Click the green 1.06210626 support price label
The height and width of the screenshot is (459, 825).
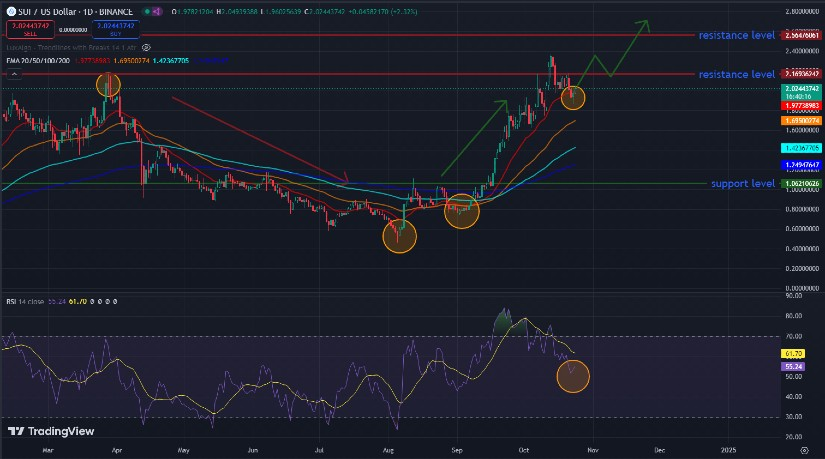point(801,184)
